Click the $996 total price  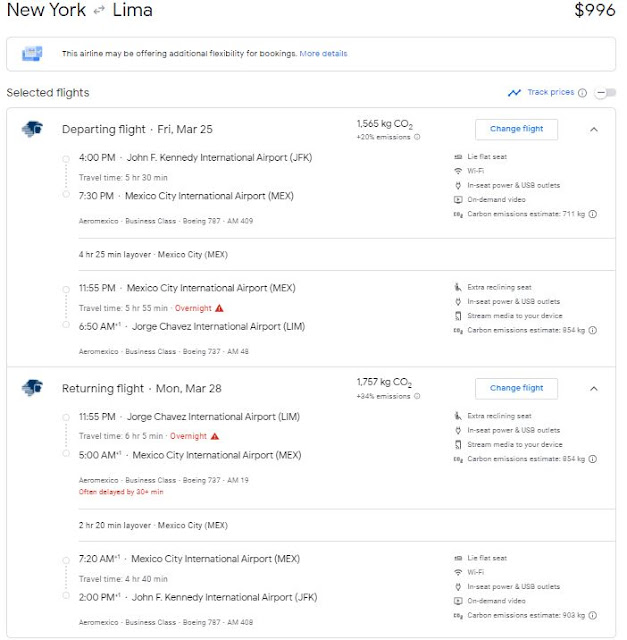pyautogui.click(x=595, y=12)
